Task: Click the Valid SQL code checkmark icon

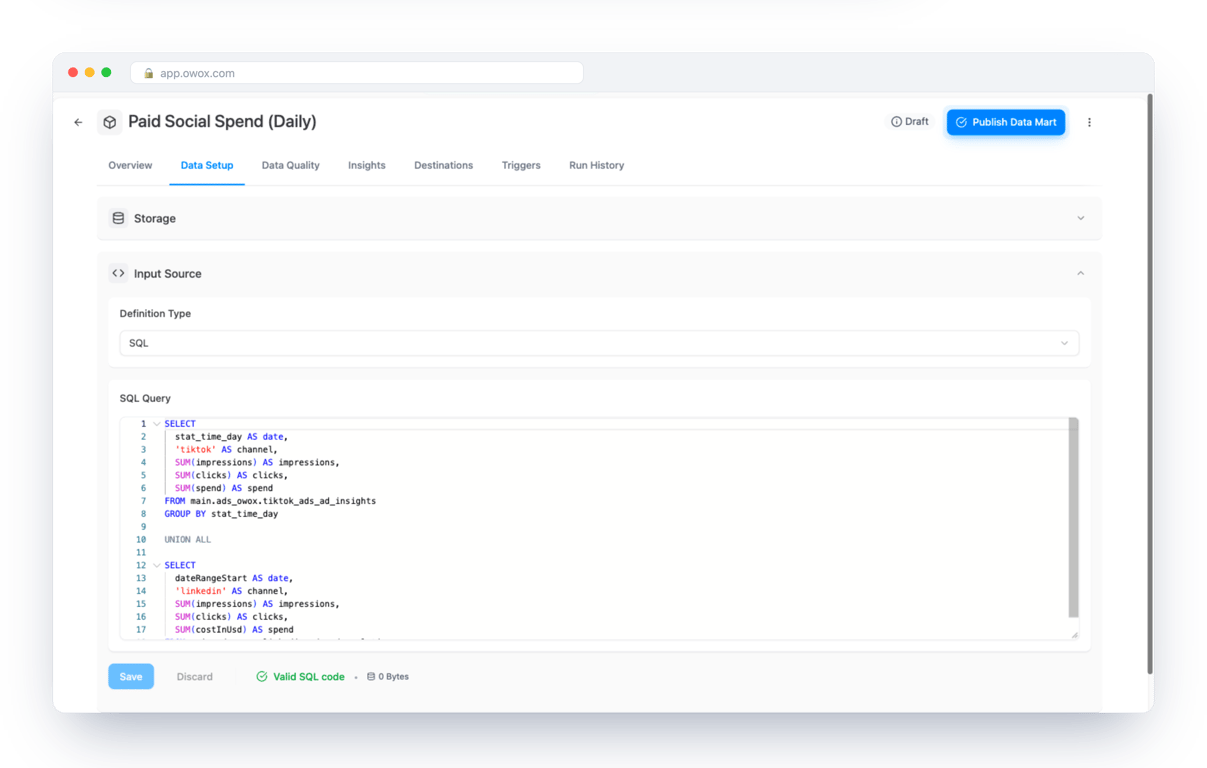Action: (262, 677)
